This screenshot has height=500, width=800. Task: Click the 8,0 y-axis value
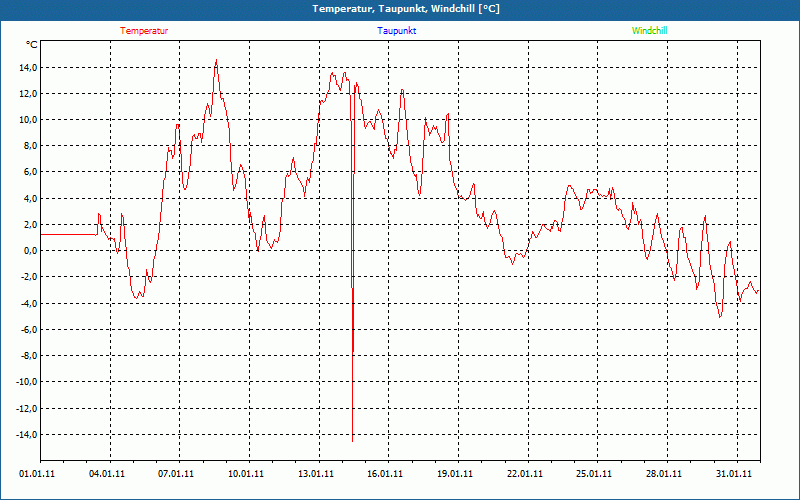31,146
